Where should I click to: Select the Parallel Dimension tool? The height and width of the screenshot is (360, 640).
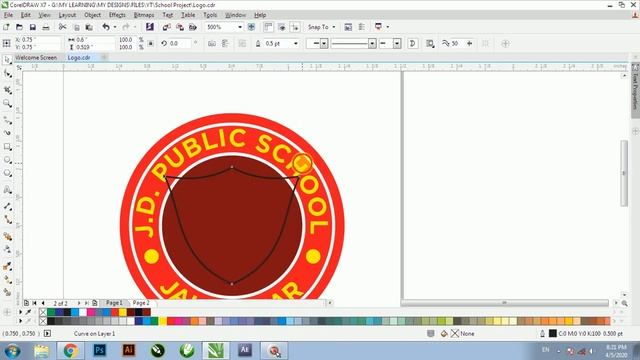[7, 206]
